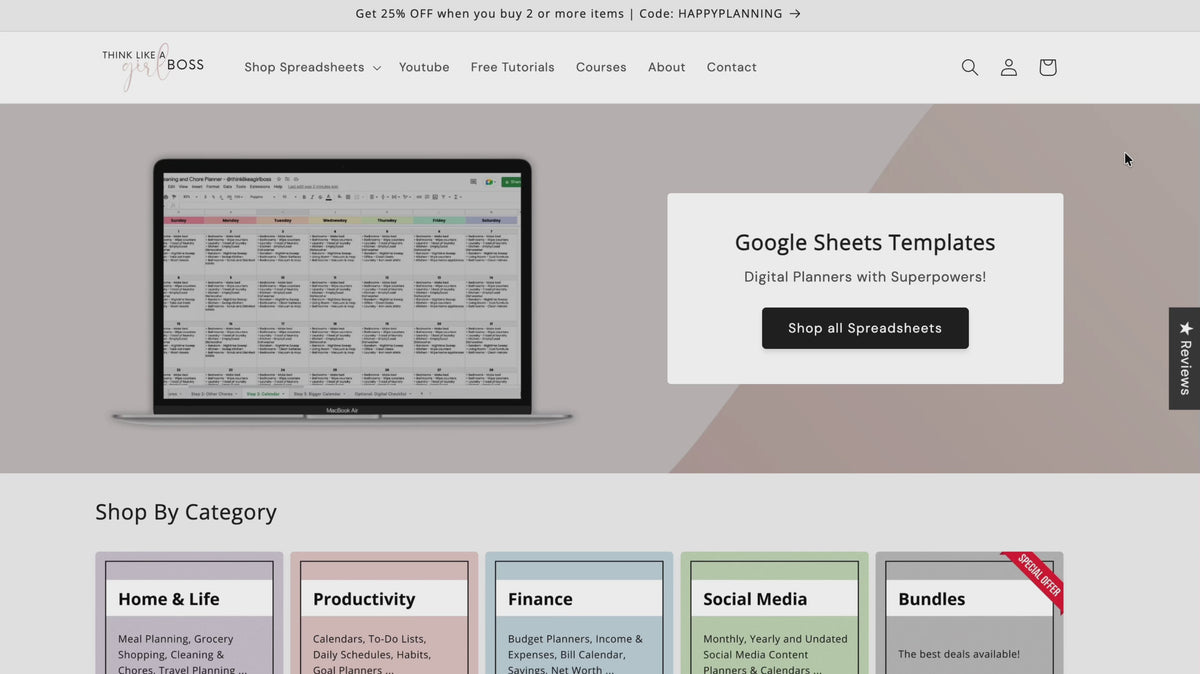Expand the Shop Spreadsheets dropdown chevron
Image resolution: width=1200 pixels, height=674 pixels.
377,68
